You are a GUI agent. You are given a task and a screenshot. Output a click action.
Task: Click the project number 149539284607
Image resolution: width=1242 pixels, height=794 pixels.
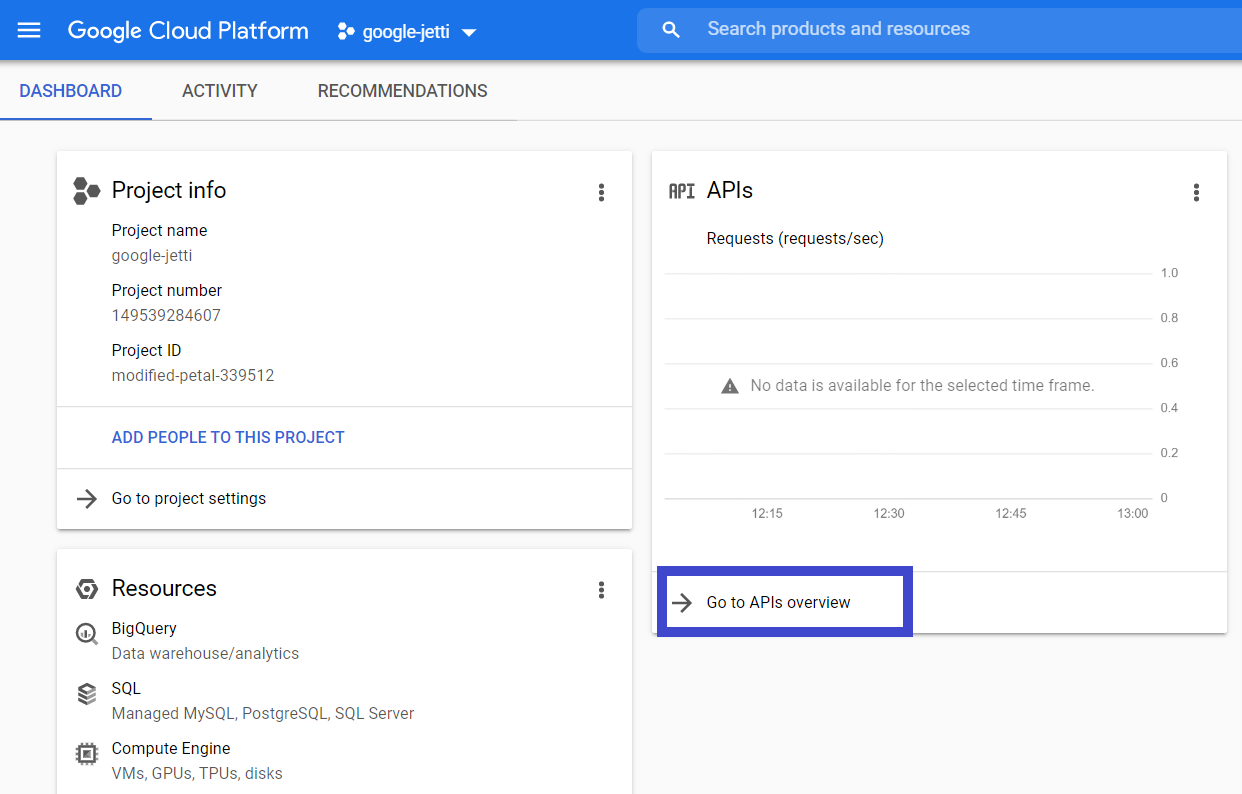click(166, 315)
